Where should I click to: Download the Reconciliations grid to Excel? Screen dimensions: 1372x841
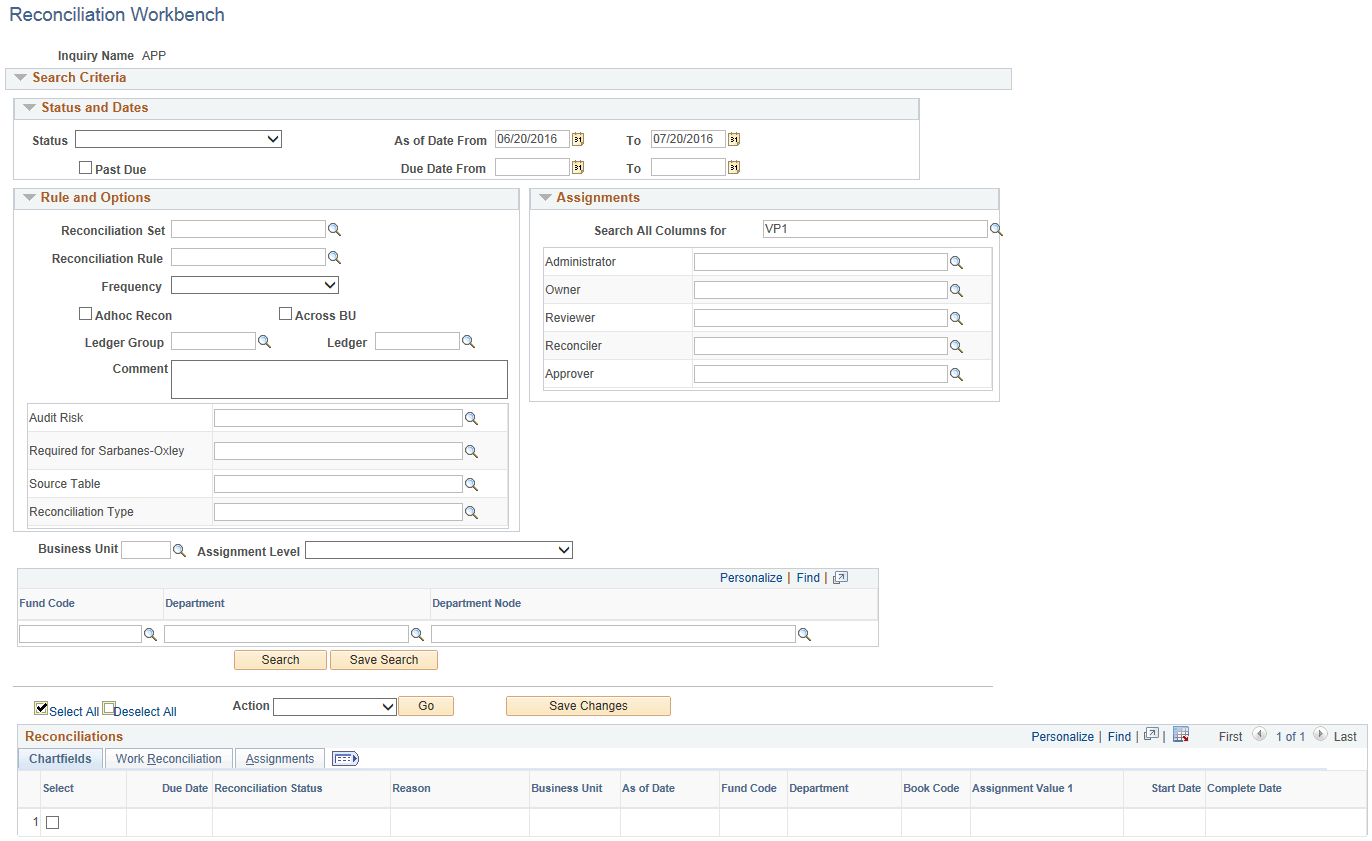pyautogui.click(x=1181, y=736)
